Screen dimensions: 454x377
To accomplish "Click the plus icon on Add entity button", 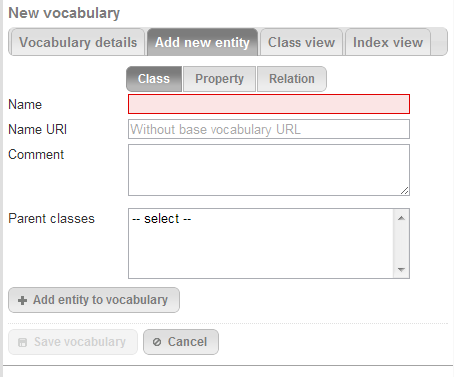I will point(22,300).
